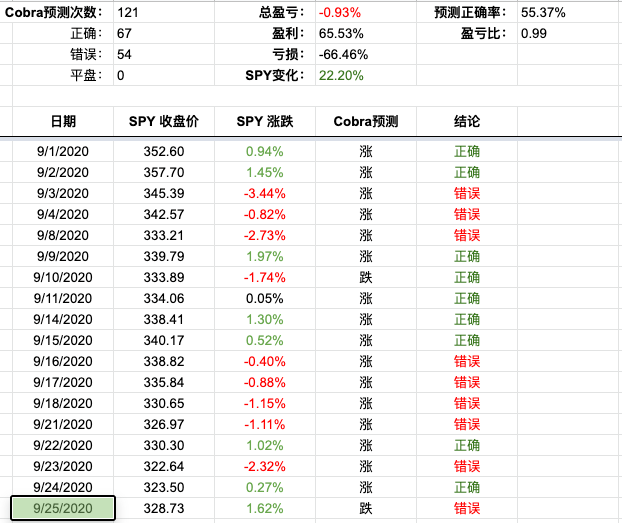Click the date cell 9/1/2020
The height and width of the screenshot is (523, 622).
tap(63, 152)
